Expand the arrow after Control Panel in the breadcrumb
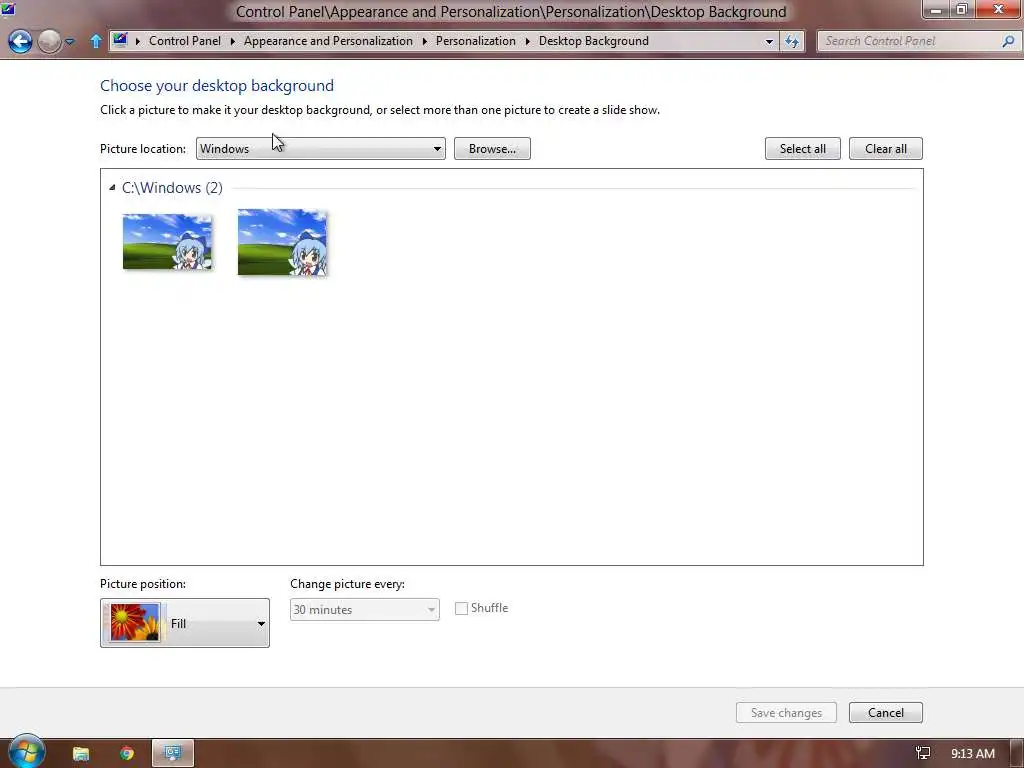1024x768 pixels. point(232,41)
